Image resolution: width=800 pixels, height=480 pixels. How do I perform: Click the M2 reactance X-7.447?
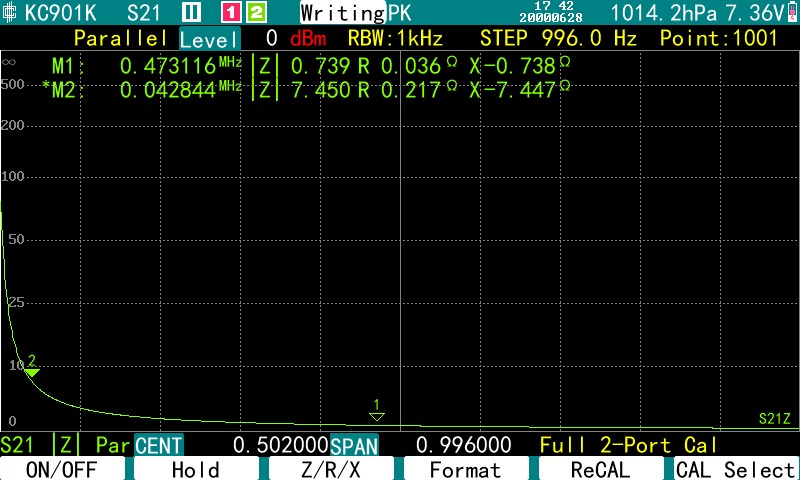[519, 90]
